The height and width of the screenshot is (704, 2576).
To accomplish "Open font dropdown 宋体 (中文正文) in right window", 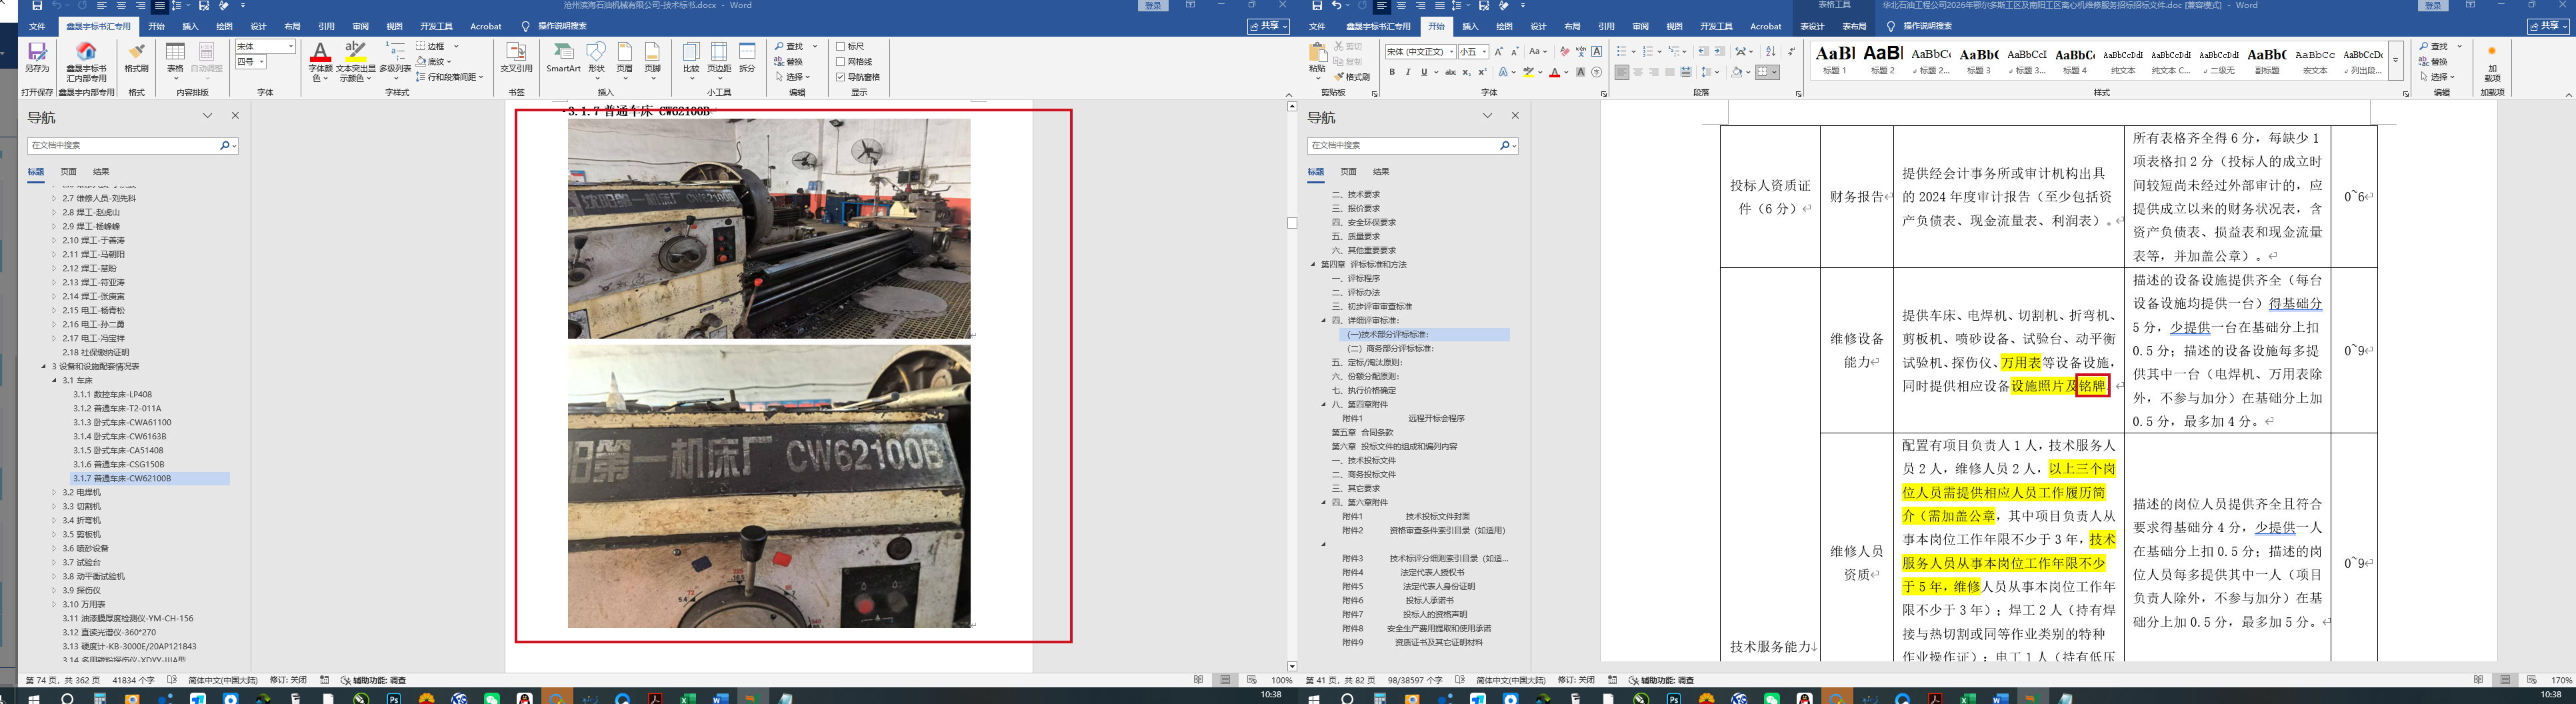I will [x=1451, y=51].
